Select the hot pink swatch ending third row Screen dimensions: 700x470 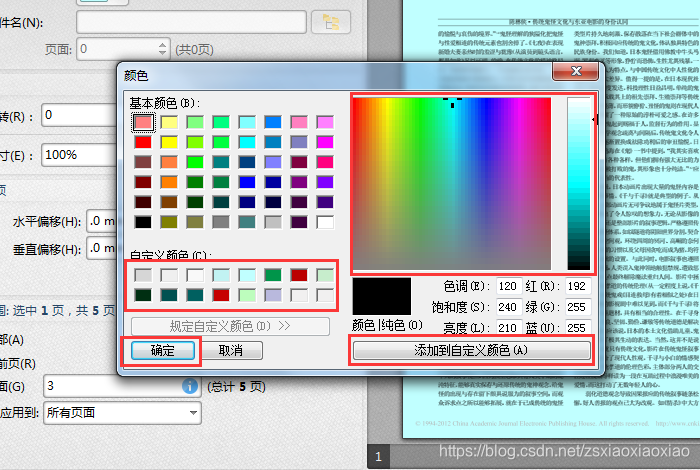point(325,162)
